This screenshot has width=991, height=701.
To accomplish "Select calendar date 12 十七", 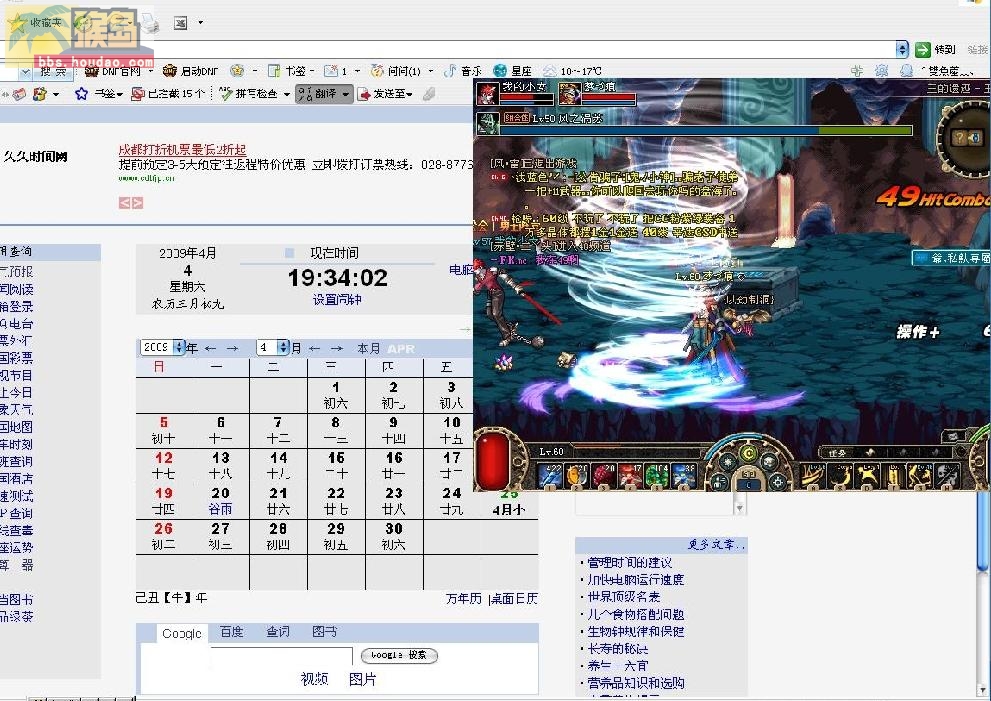I will [x=164, y=465].
